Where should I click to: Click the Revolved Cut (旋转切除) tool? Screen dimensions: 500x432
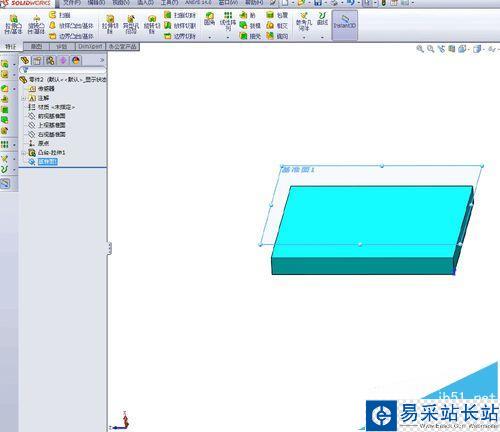click(152, 24)
